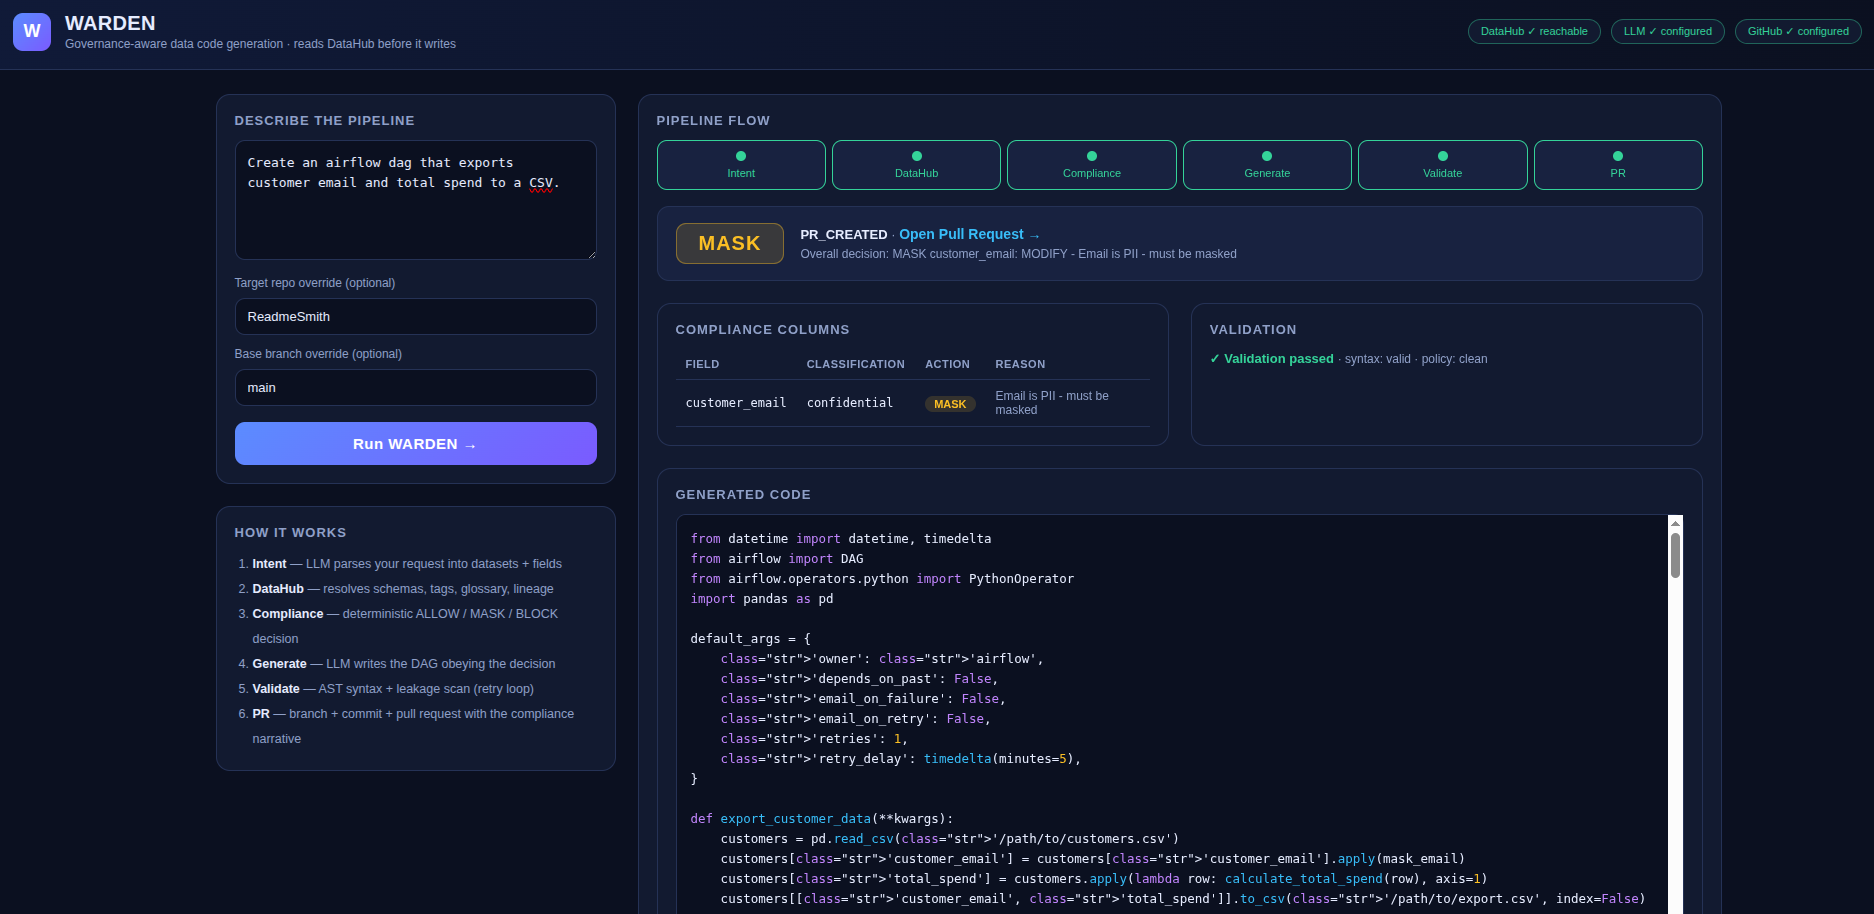Click the ACTION column header
This screenshot has width=1874, height=914.
(947, 364)
